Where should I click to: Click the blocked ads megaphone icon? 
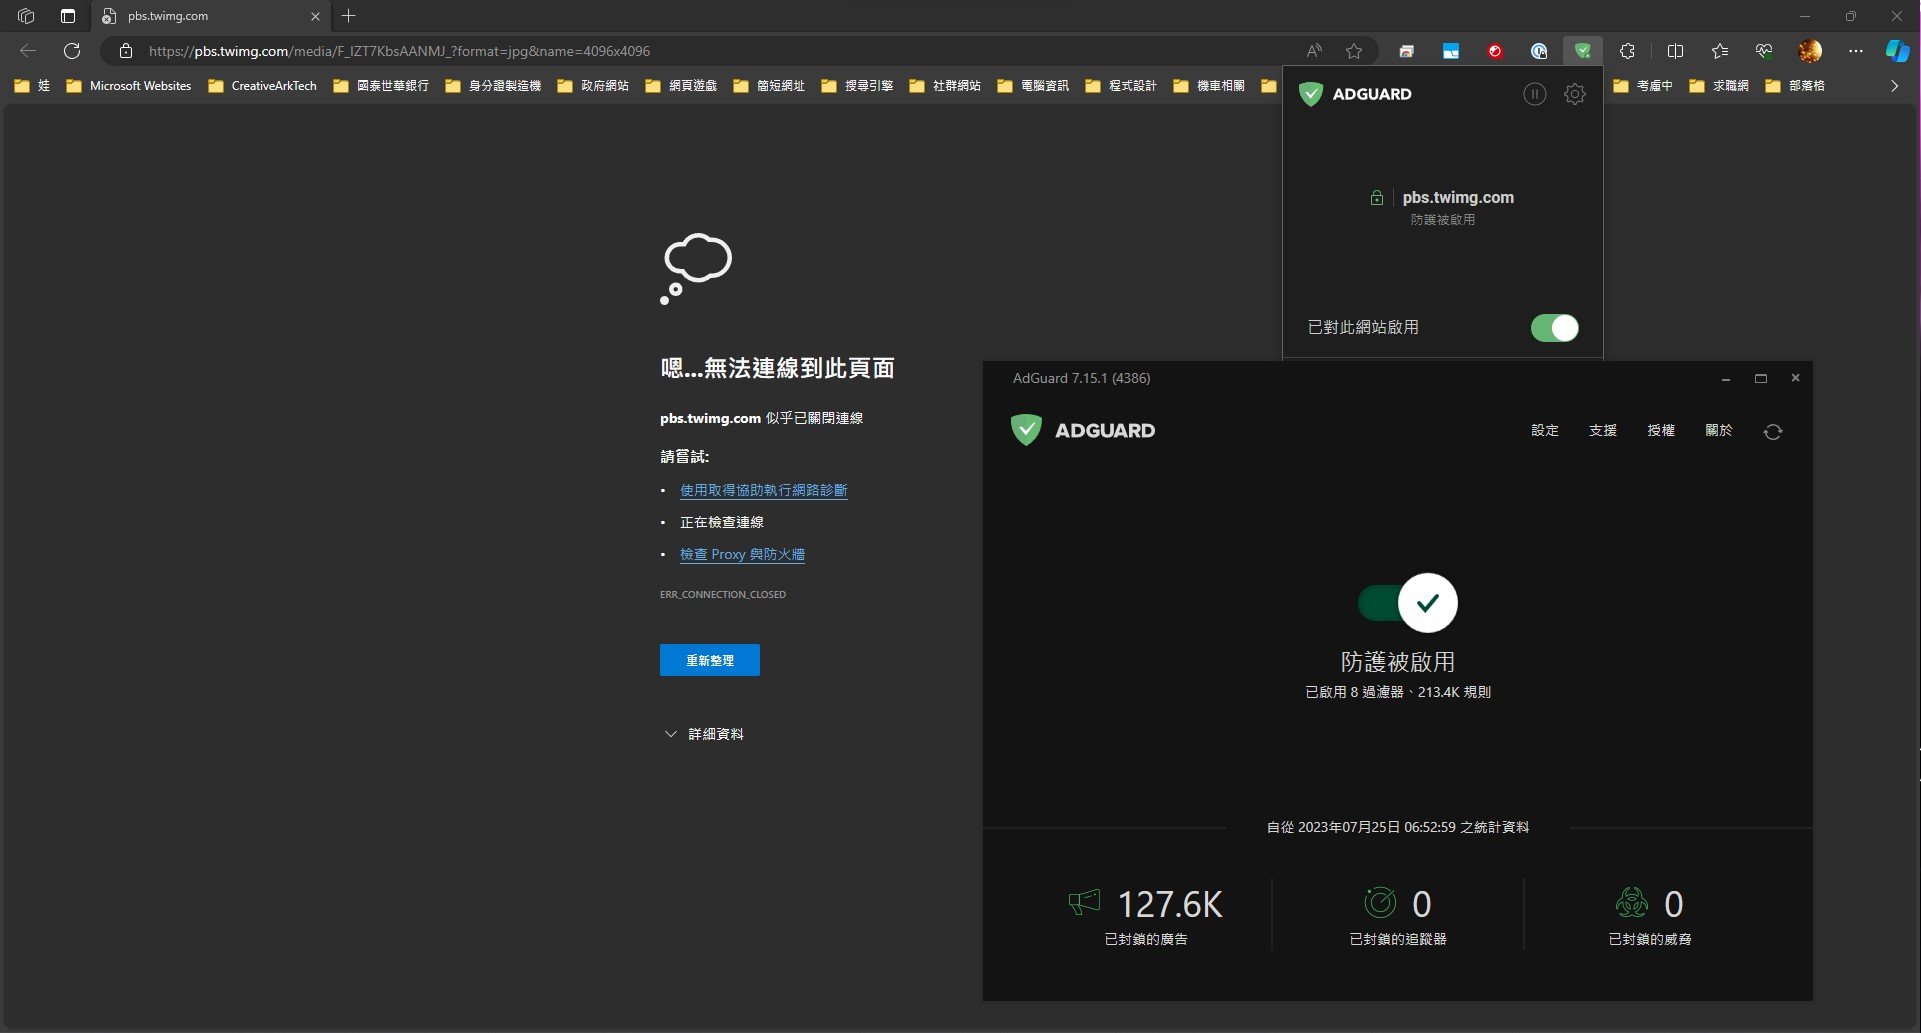1086,902
